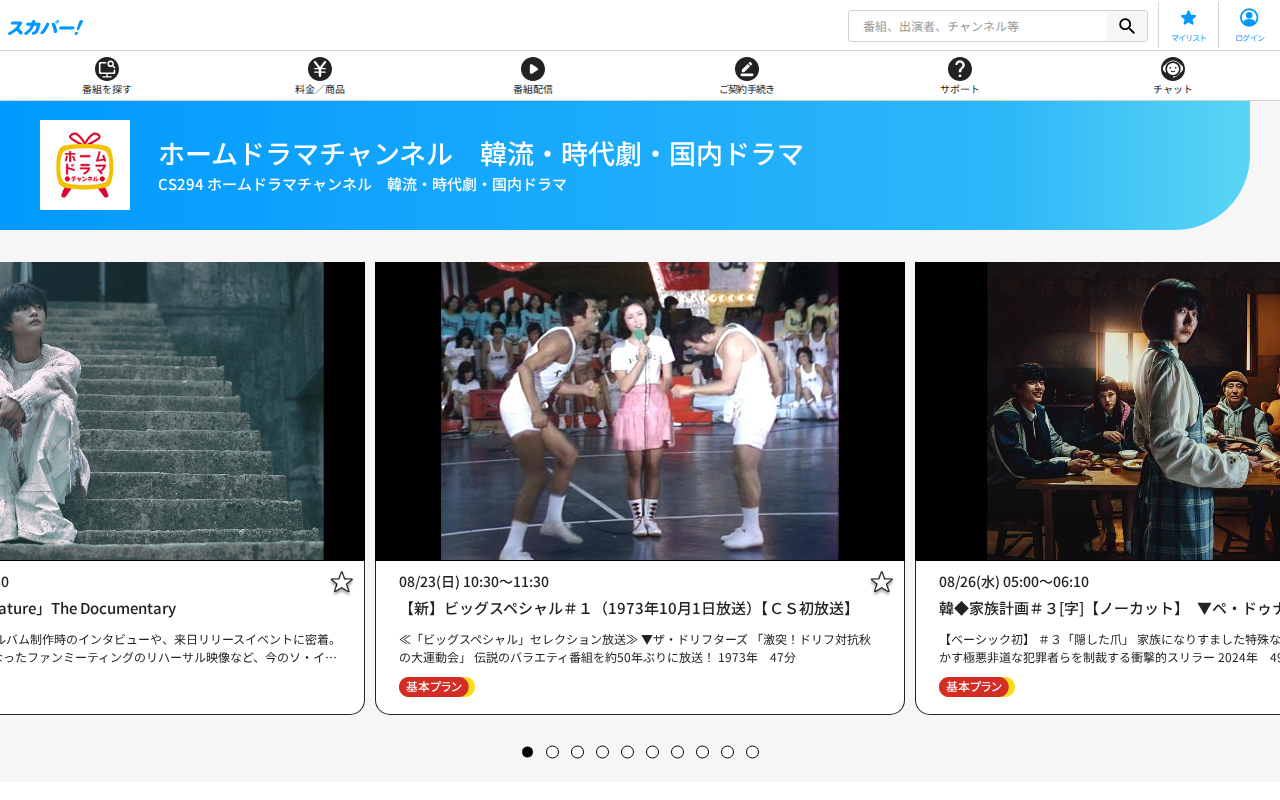The height and width of the screenshot is (800, 1280).
Task: Click the ビッグスペシャル program description text
Action: click(x=635, y=648)
